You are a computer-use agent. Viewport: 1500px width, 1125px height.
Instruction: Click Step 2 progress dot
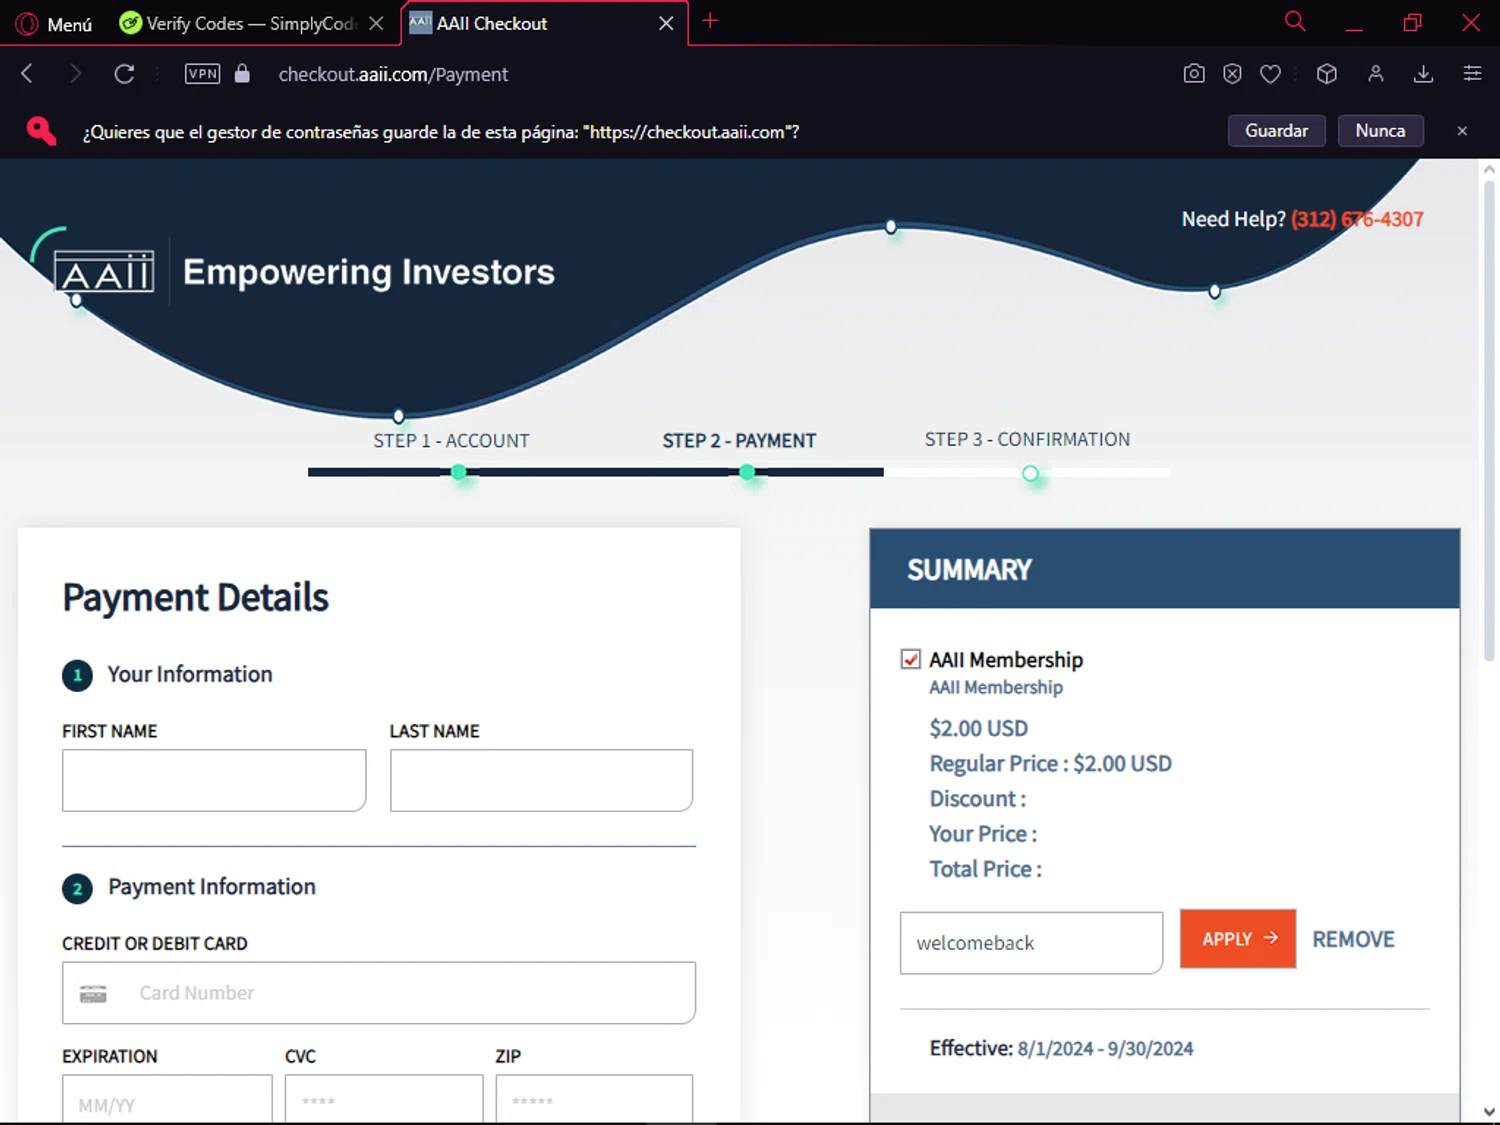747,472
